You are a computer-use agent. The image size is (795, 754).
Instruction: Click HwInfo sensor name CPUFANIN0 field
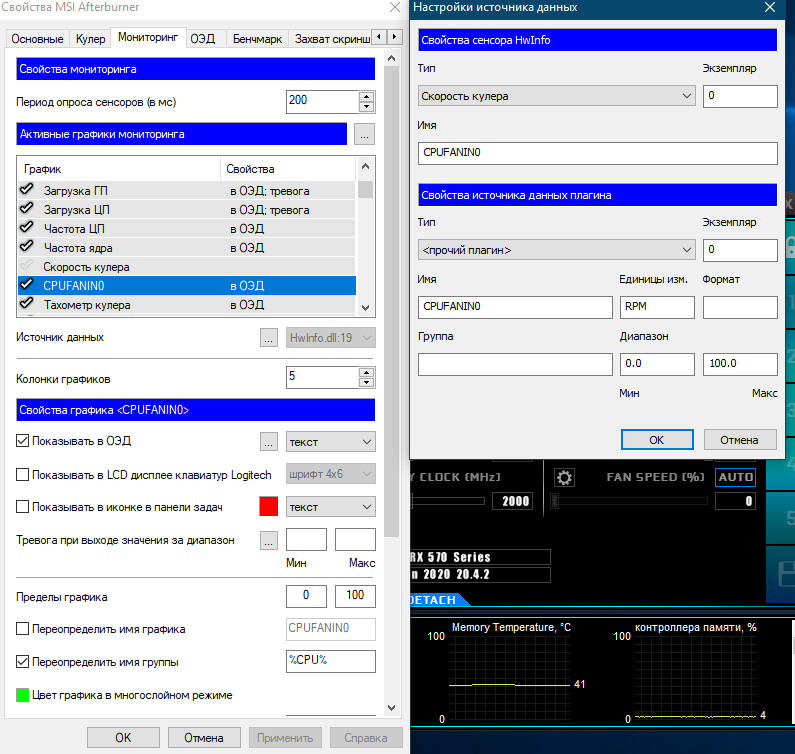[597, 153]
